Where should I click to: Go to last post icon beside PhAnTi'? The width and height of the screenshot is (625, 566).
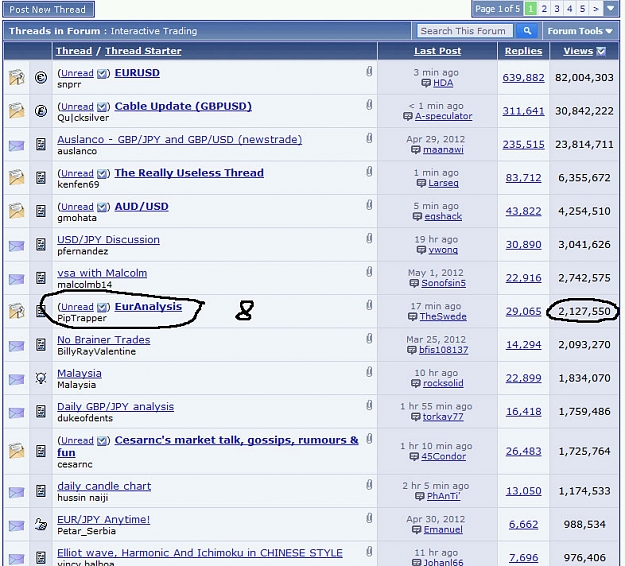pos(419,496)
